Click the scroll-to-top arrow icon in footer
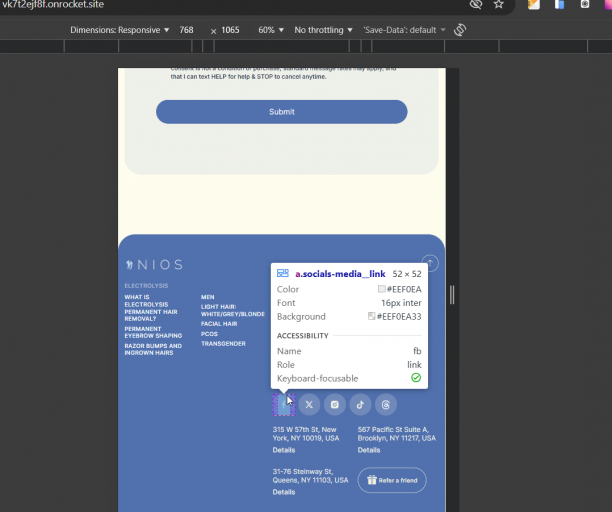Screen dimensions: 612x512 (430, 263)
